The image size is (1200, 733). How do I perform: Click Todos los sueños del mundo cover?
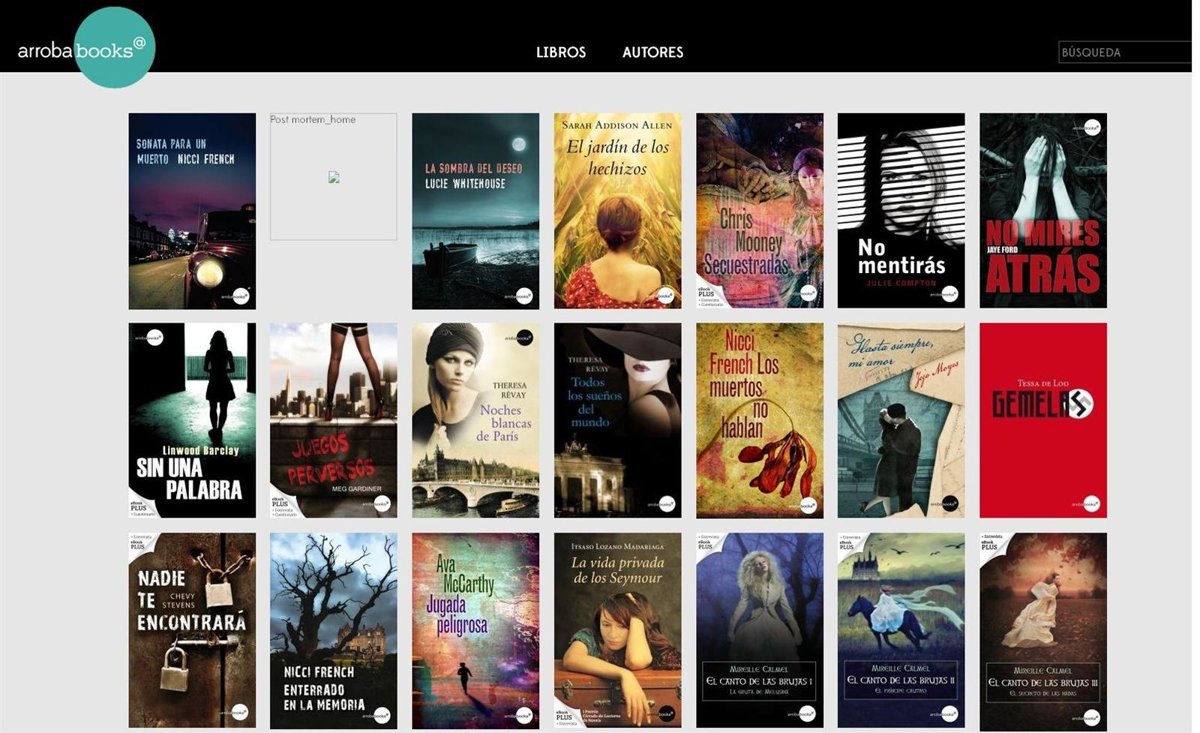point(617,420)
